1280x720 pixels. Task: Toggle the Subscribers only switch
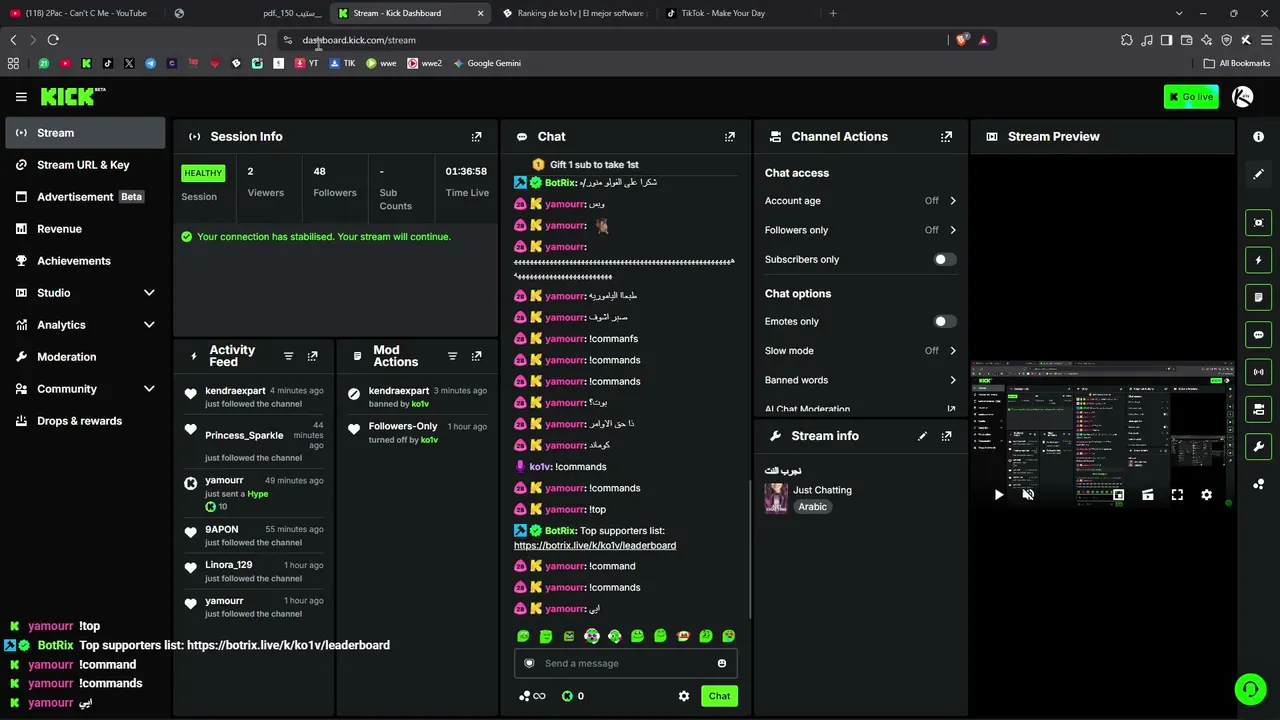click(x=944, y=260)
